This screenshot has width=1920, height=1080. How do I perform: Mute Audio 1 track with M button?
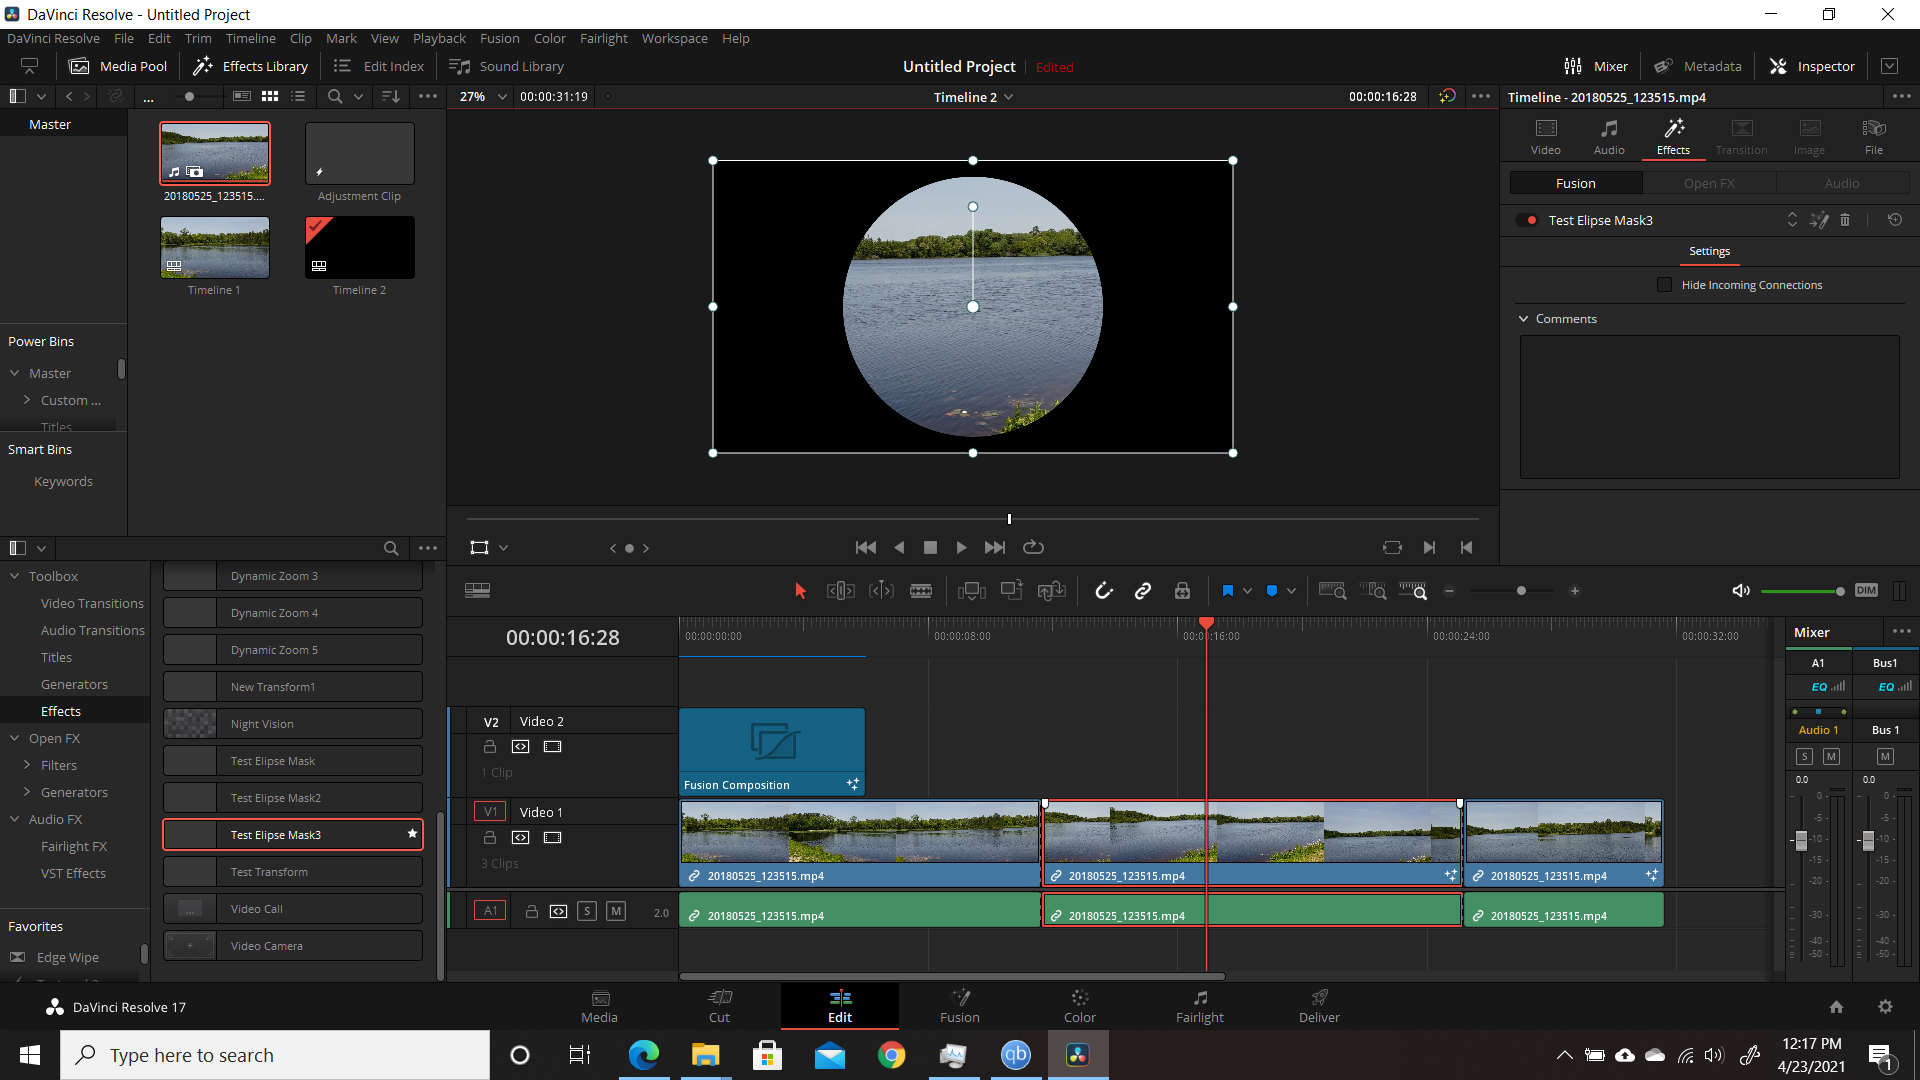click(616, 911)
